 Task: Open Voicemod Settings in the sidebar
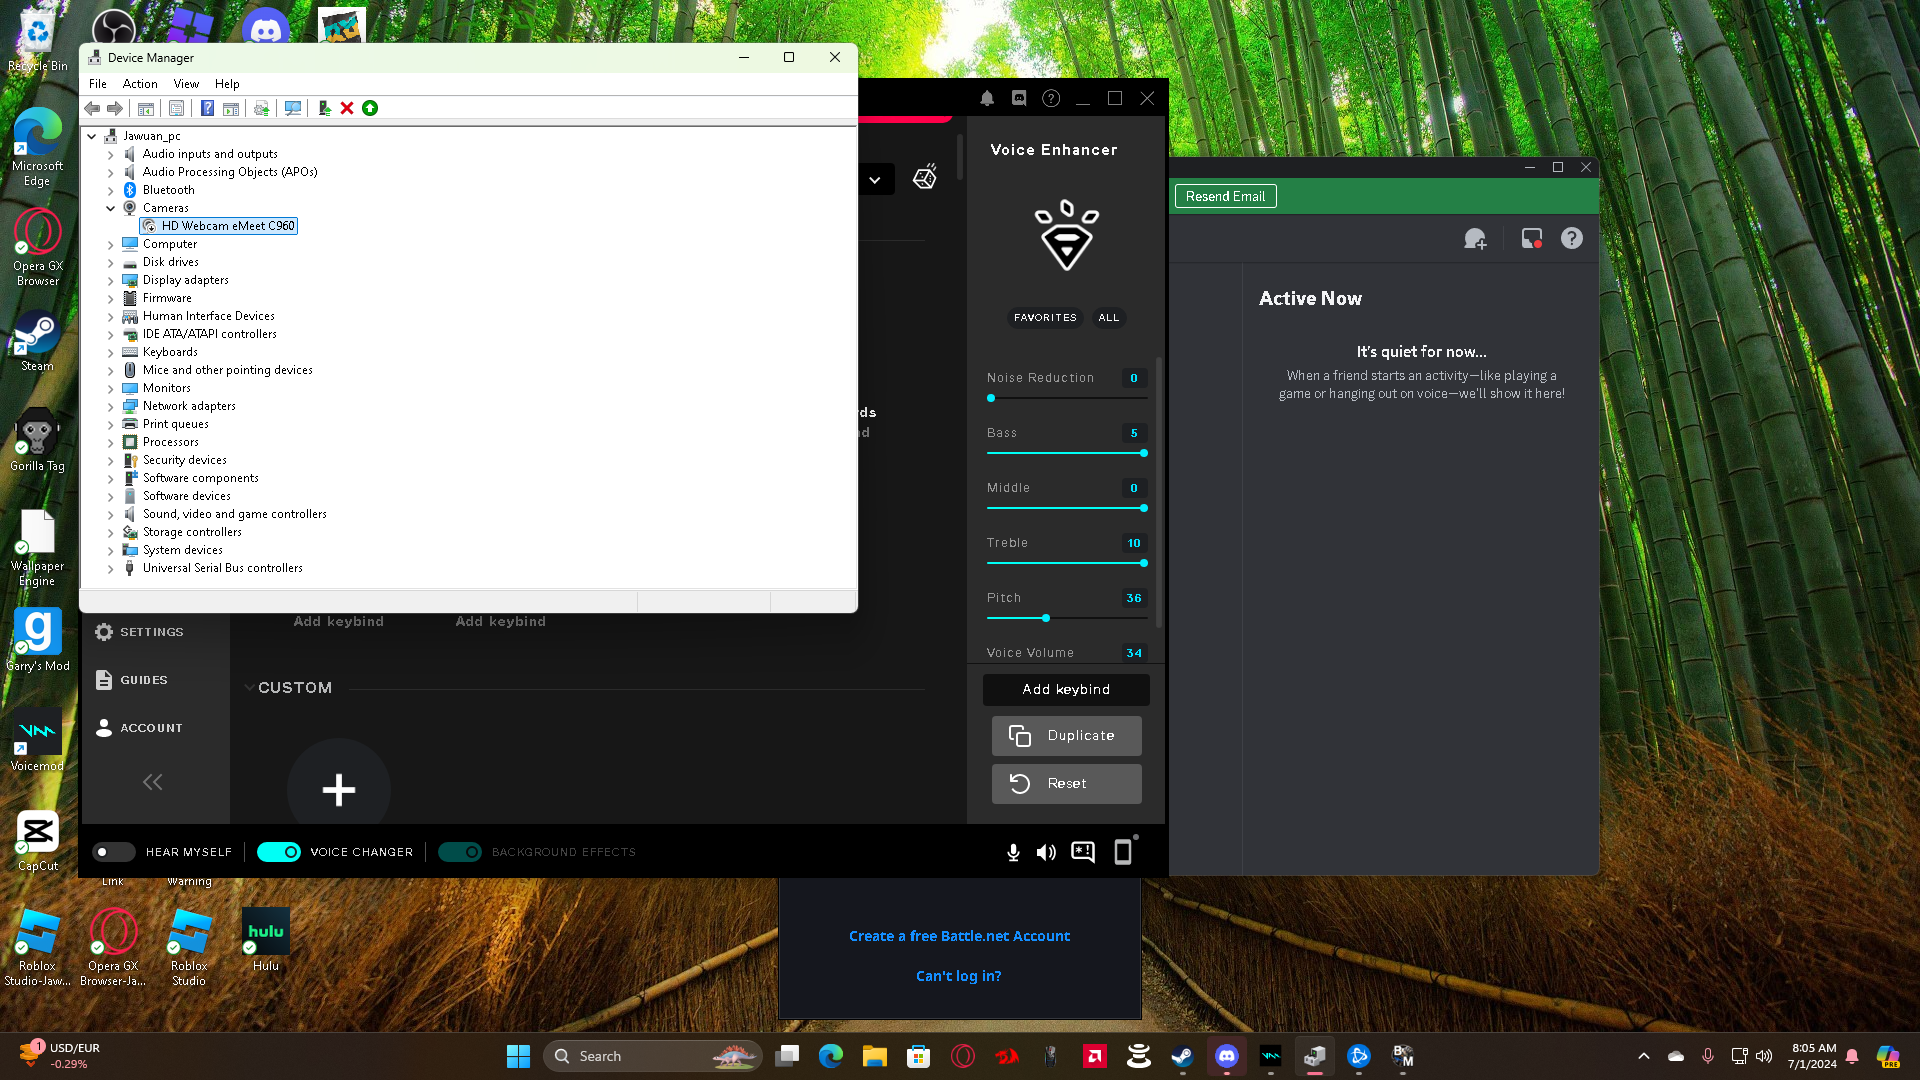click(x=139, y=632)
